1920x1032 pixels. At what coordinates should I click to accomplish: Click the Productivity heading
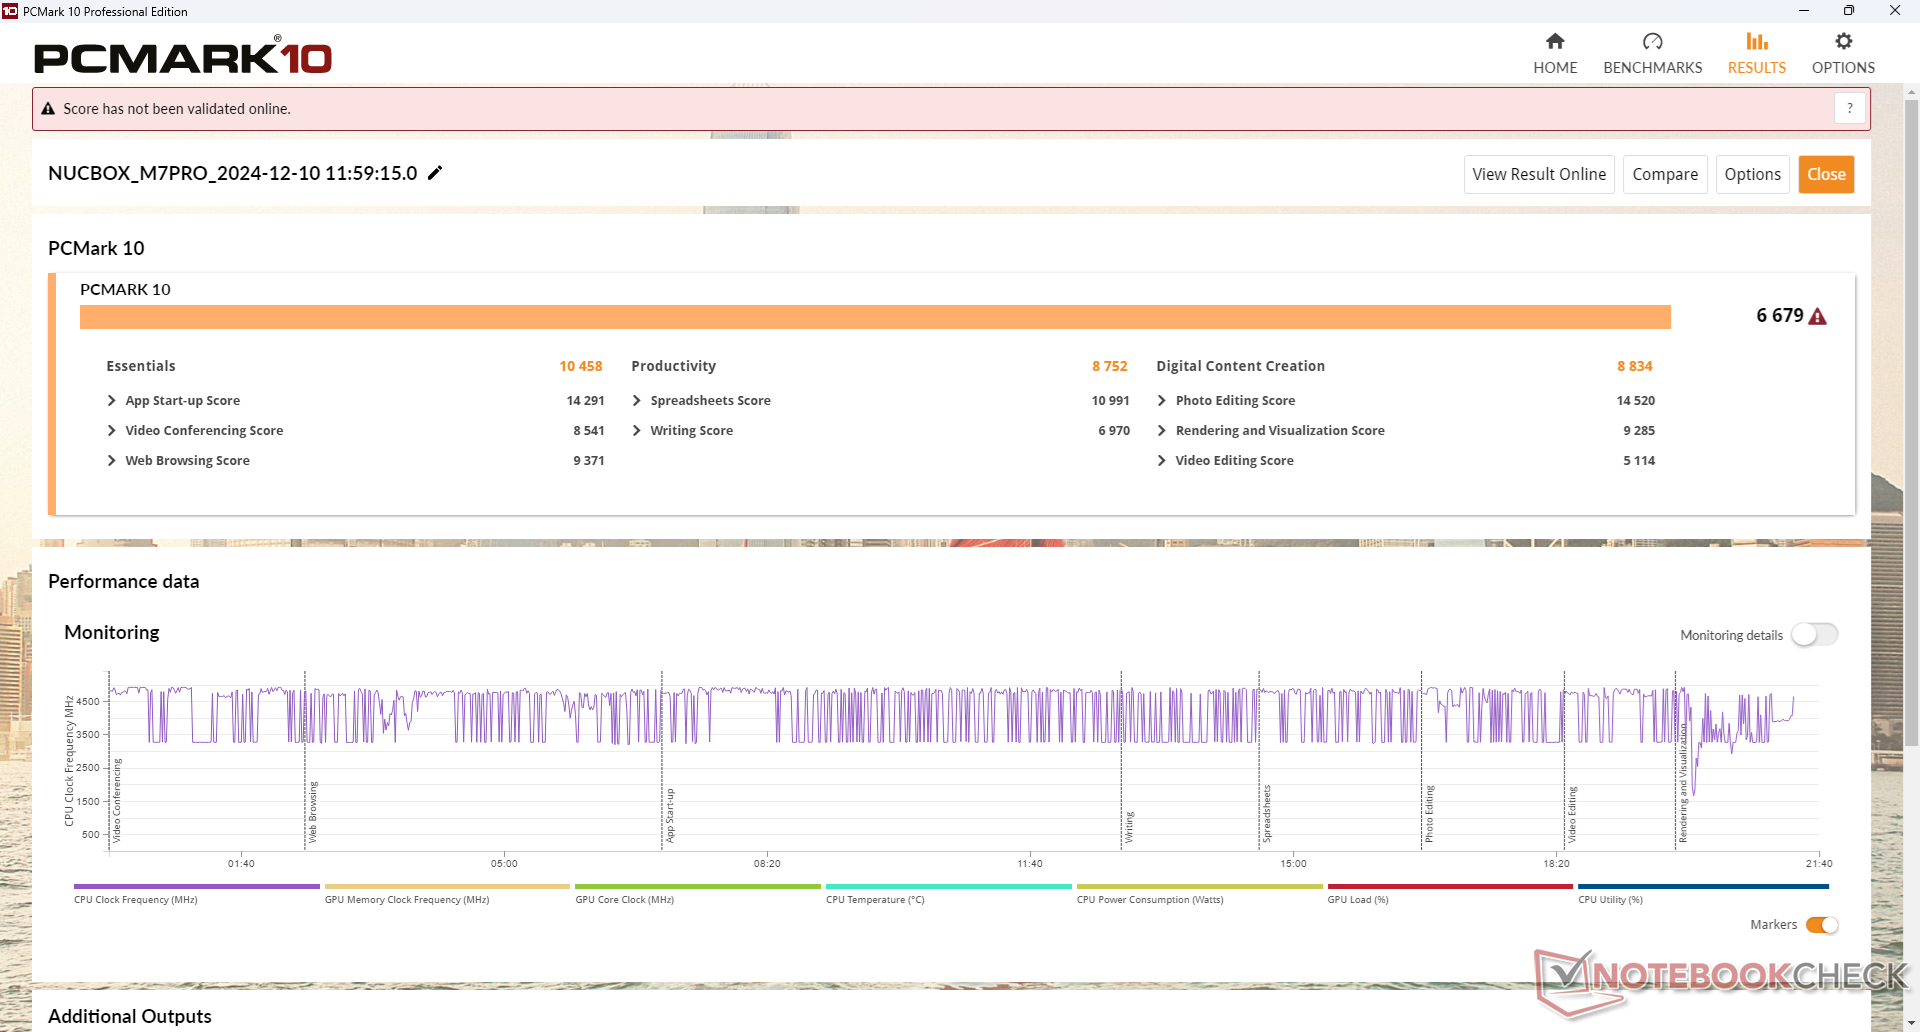674,366
